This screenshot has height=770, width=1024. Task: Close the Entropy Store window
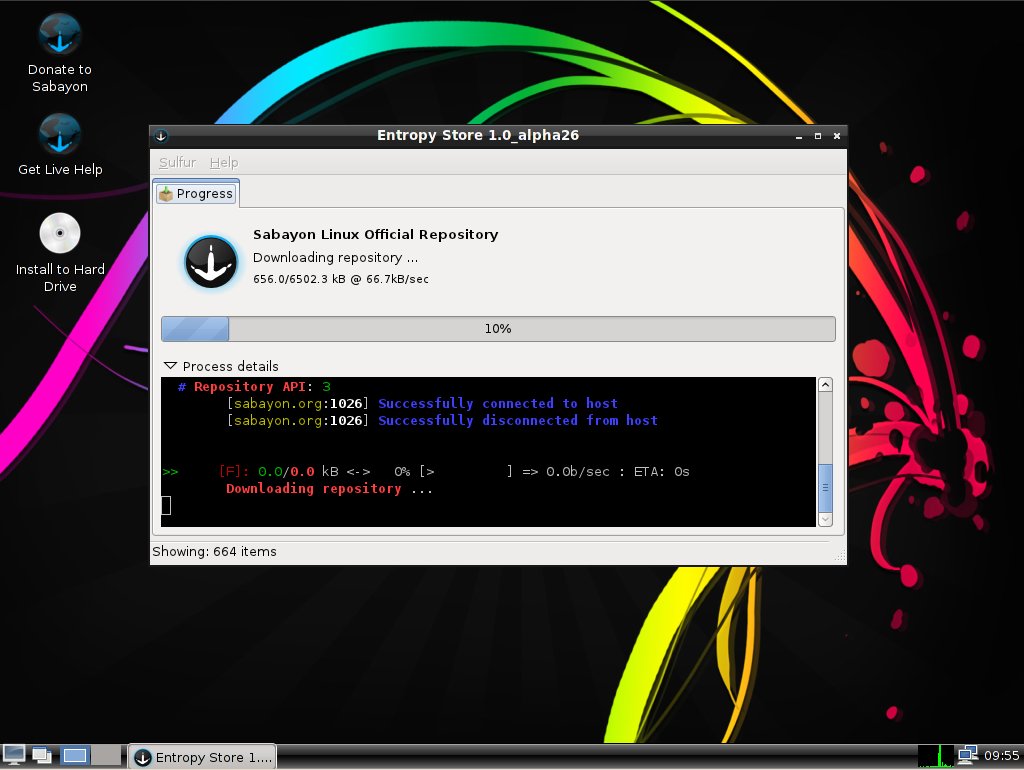click(x=837, y=136)
